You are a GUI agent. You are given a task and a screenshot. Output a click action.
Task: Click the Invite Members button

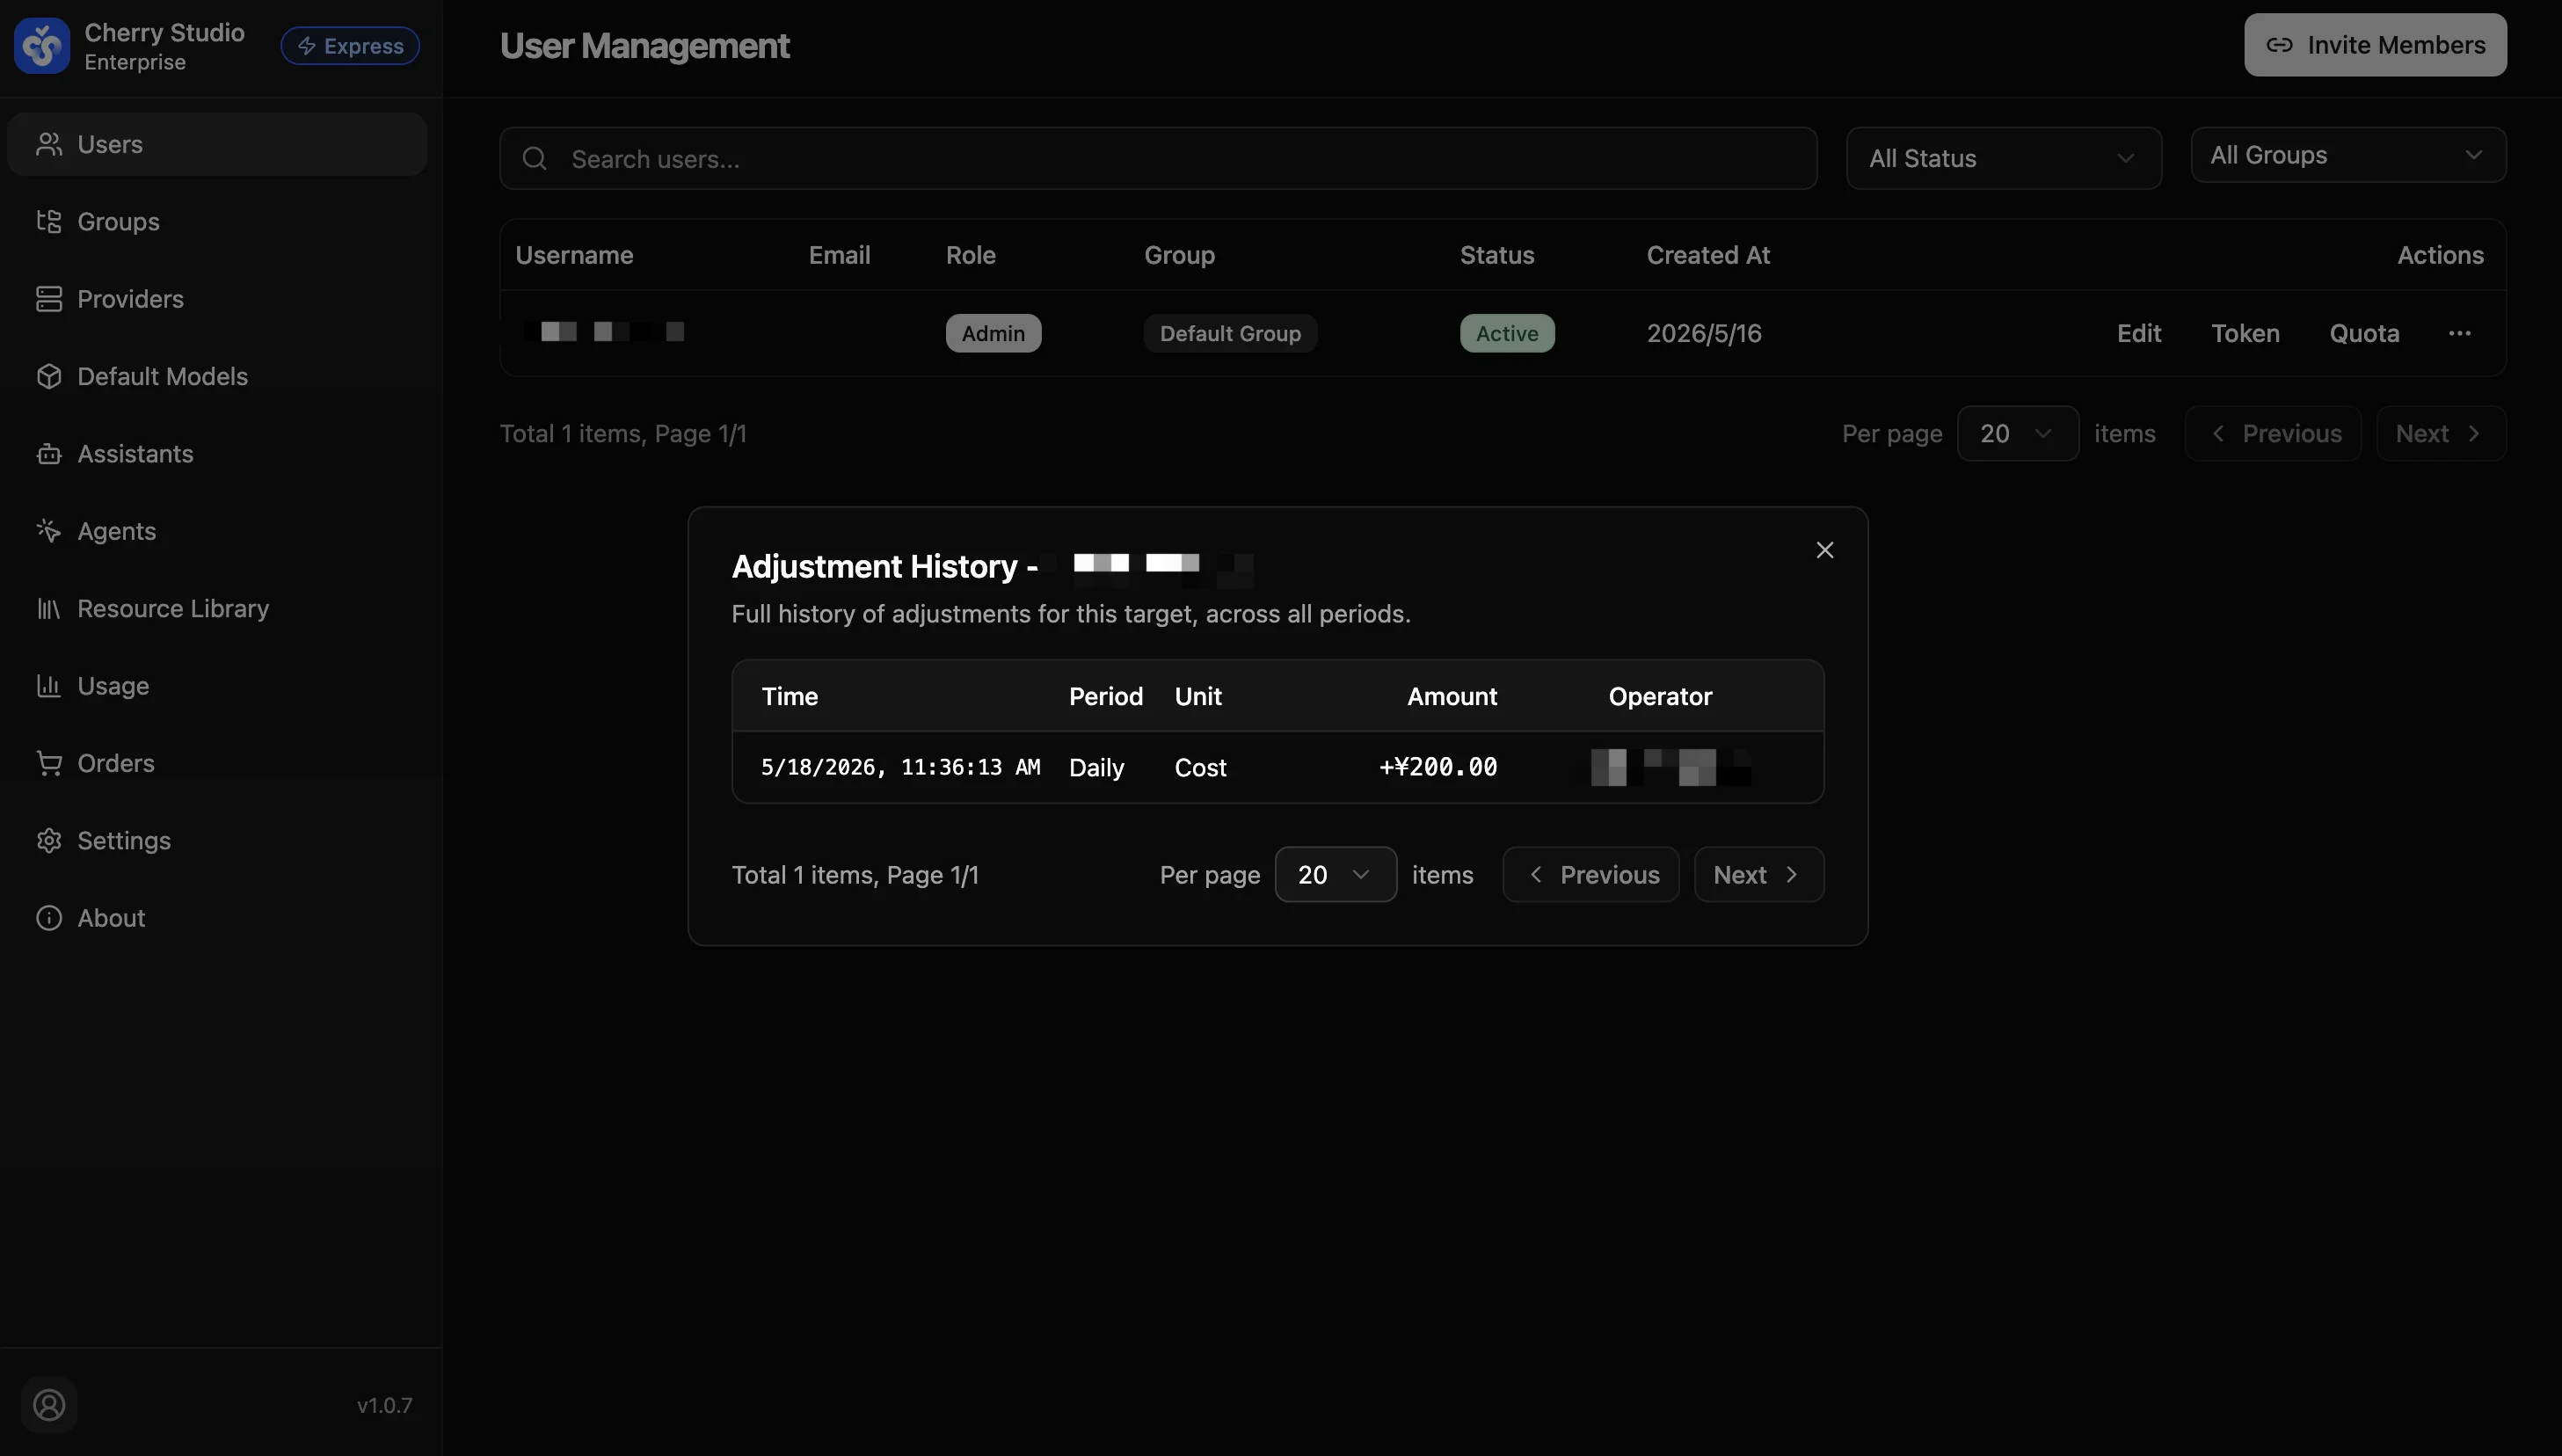pyautogui.click(x=2375, y=45)
